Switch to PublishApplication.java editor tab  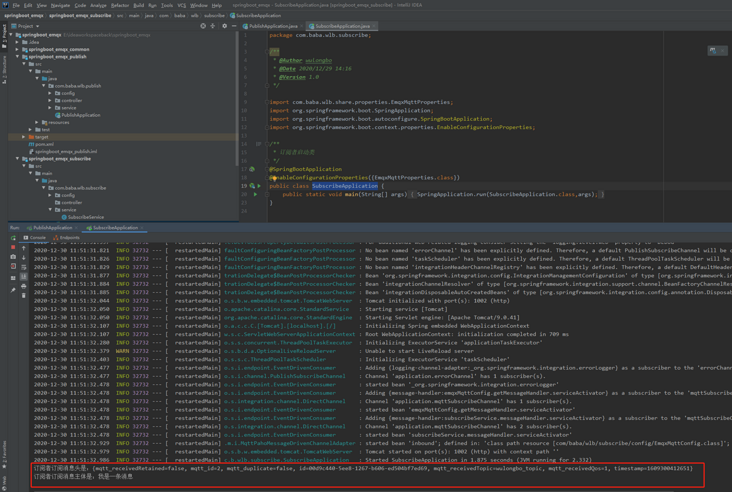(273, 26)
